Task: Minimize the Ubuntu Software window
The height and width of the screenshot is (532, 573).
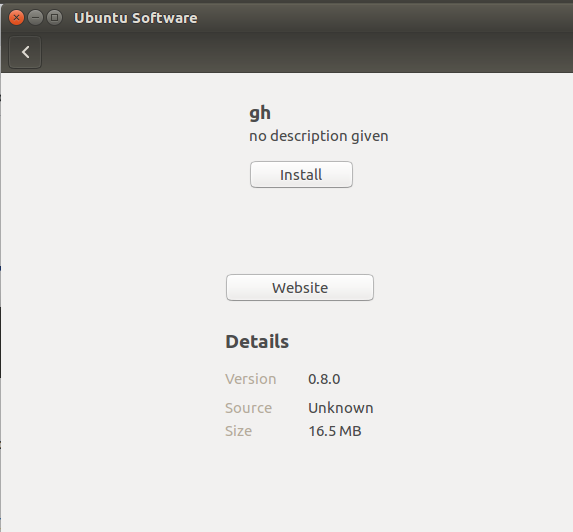Action: (x=35, y=18)
